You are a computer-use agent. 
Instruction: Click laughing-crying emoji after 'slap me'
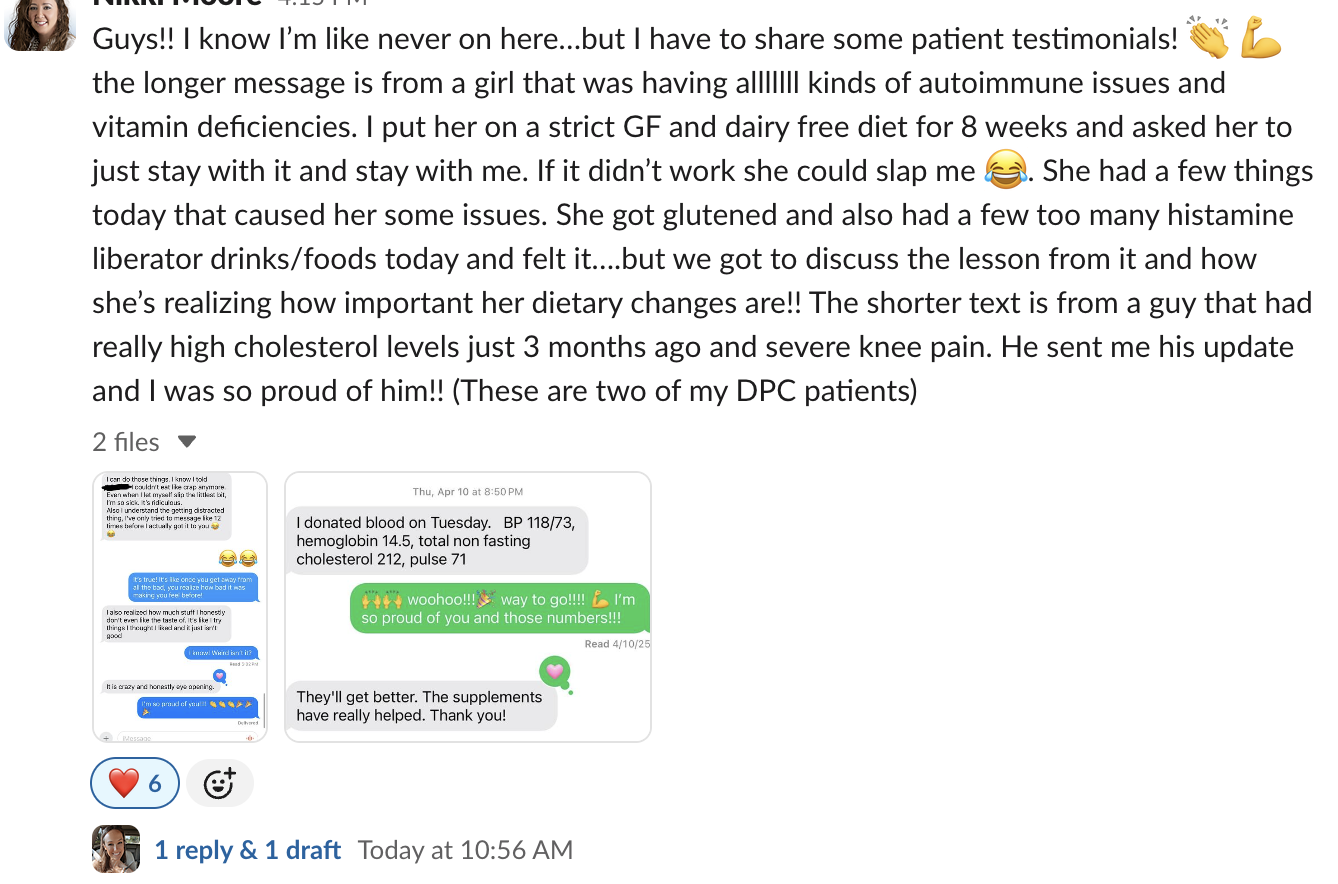(1005, 170)
